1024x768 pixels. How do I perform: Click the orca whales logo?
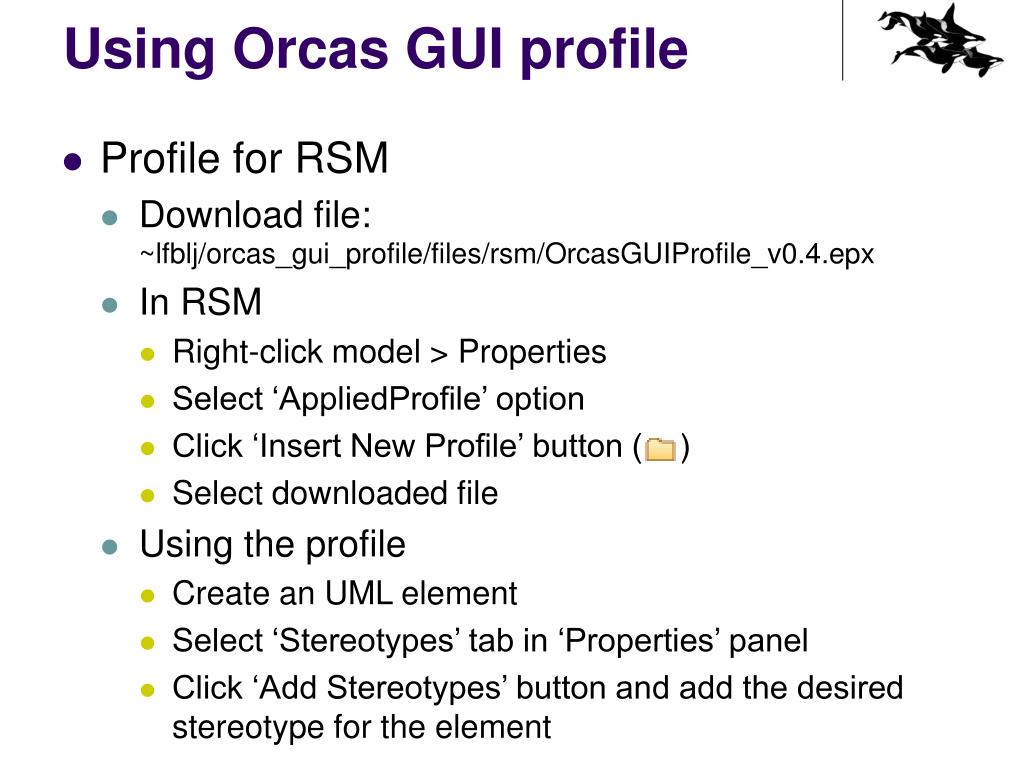pos(940,39)
